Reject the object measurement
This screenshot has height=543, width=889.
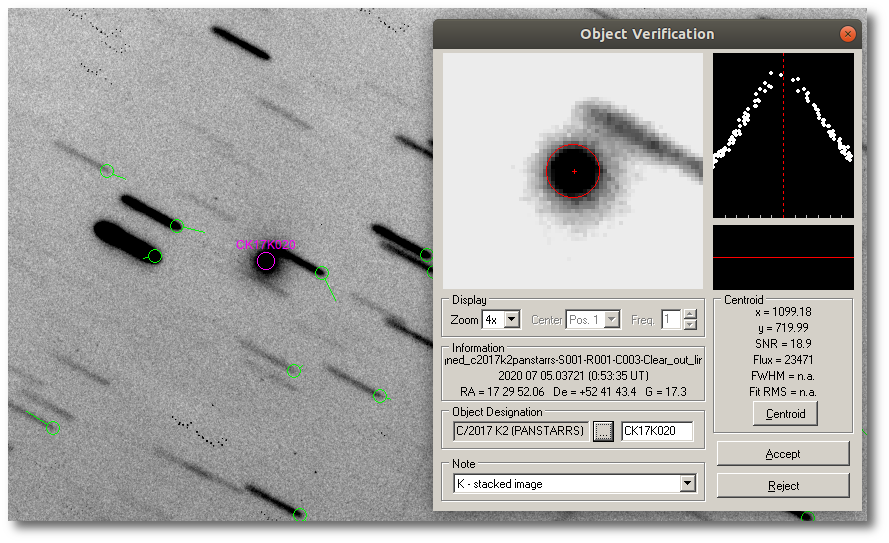click(x=782, y=486)
